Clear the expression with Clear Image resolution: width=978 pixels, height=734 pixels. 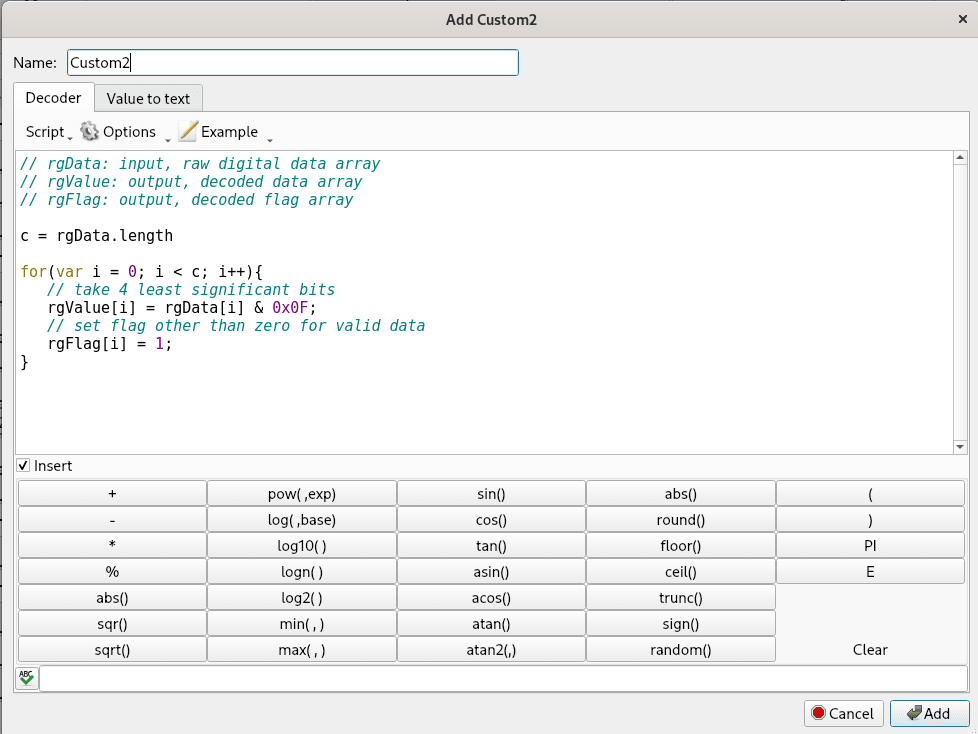(x=870, y=649)
